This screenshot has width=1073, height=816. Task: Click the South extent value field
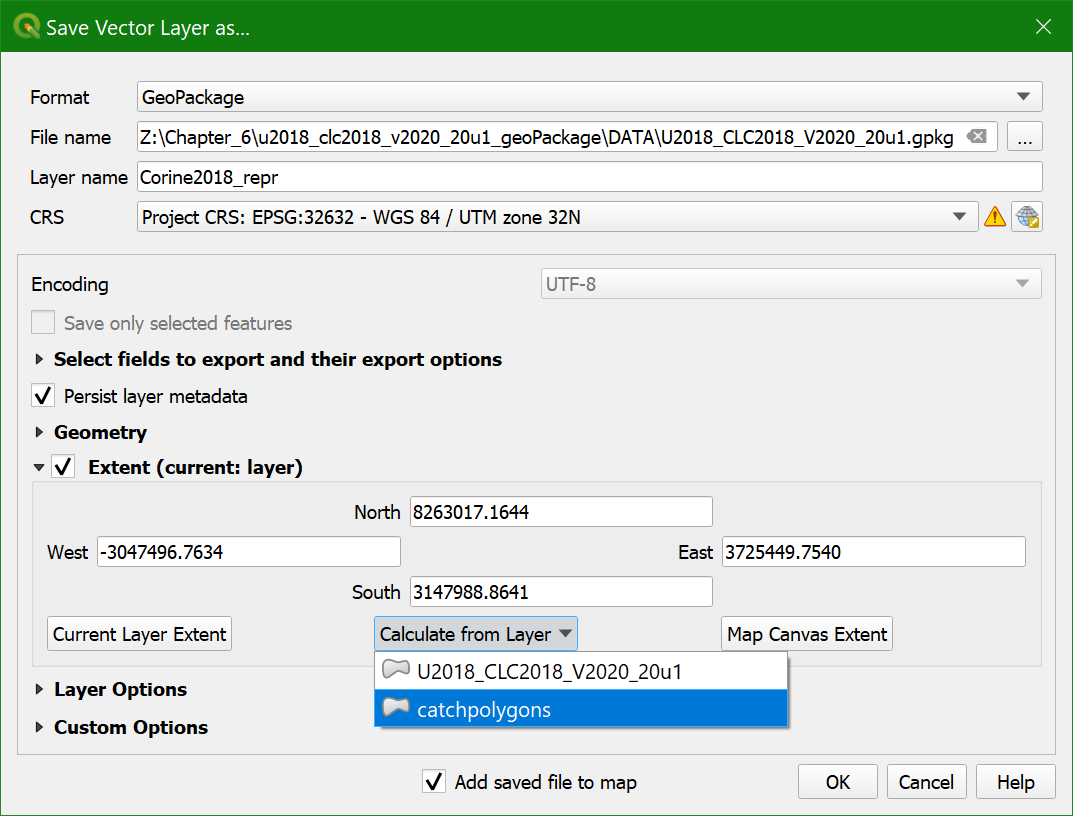(x=561, y=591)
